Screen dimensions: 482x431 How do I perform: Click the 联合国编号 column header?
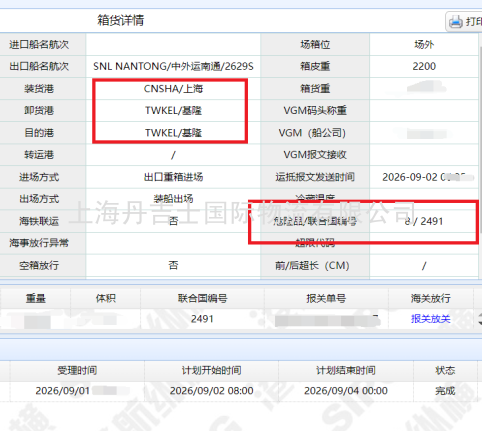(x=202, y=298)
